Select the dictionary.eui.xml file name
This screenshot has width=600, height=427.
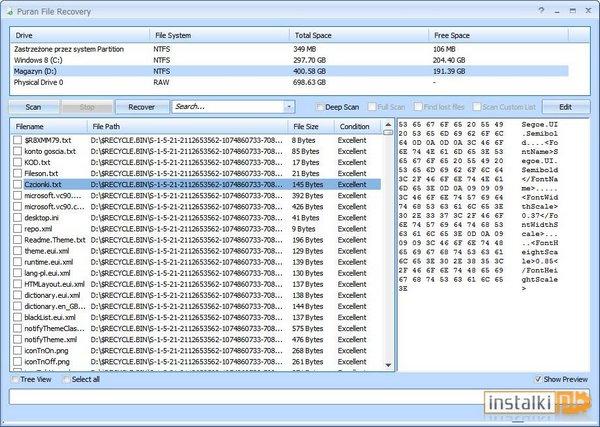pyautogui.click(x=52, y=295)
